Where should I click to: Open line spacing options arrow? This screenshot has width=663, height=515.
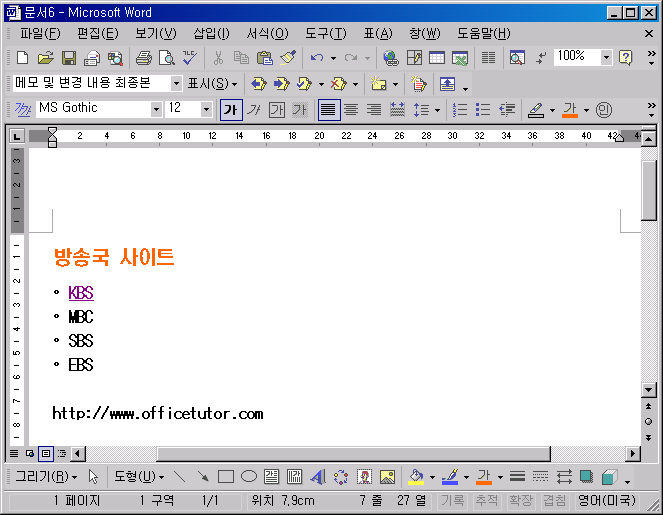(x=437, y=110)
